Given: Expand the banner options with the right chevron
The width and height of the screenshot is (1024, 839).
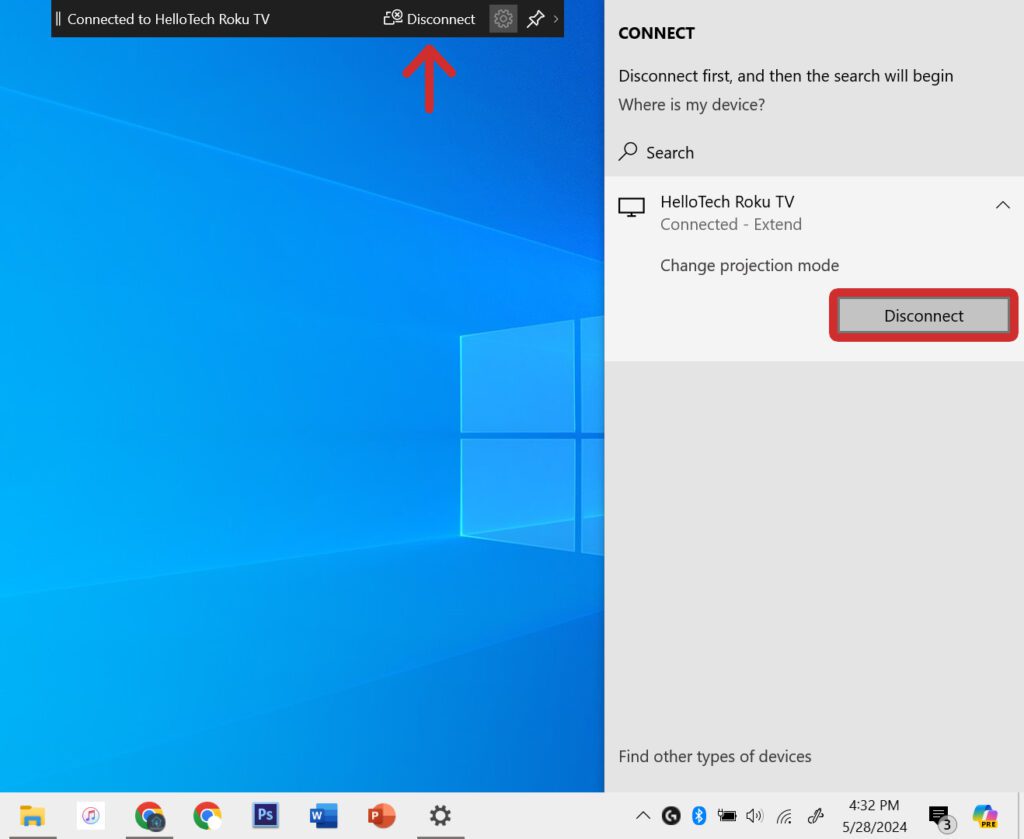Looking at the screenshot, I should pos(557,18).
